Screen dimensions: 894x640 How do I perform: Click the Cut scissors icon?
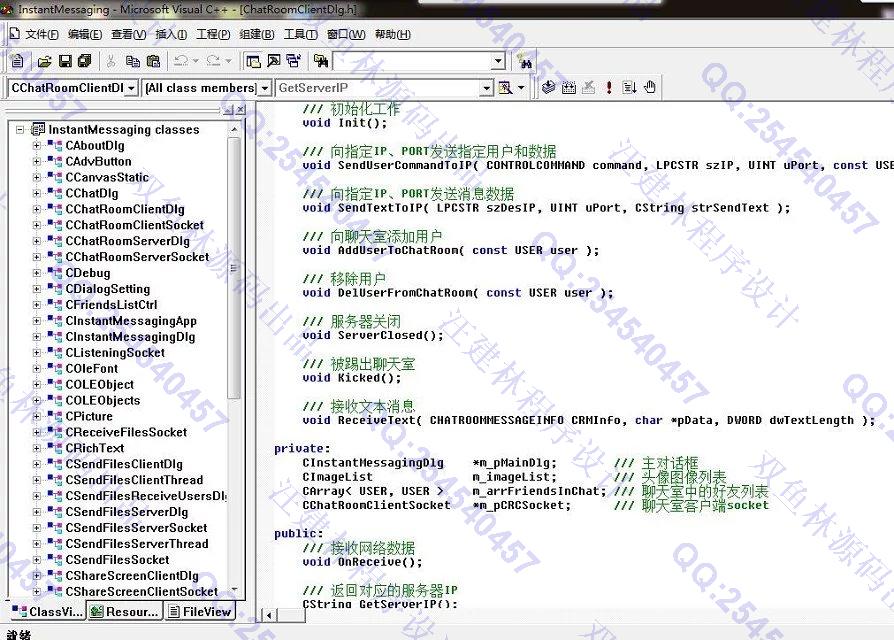111,60
